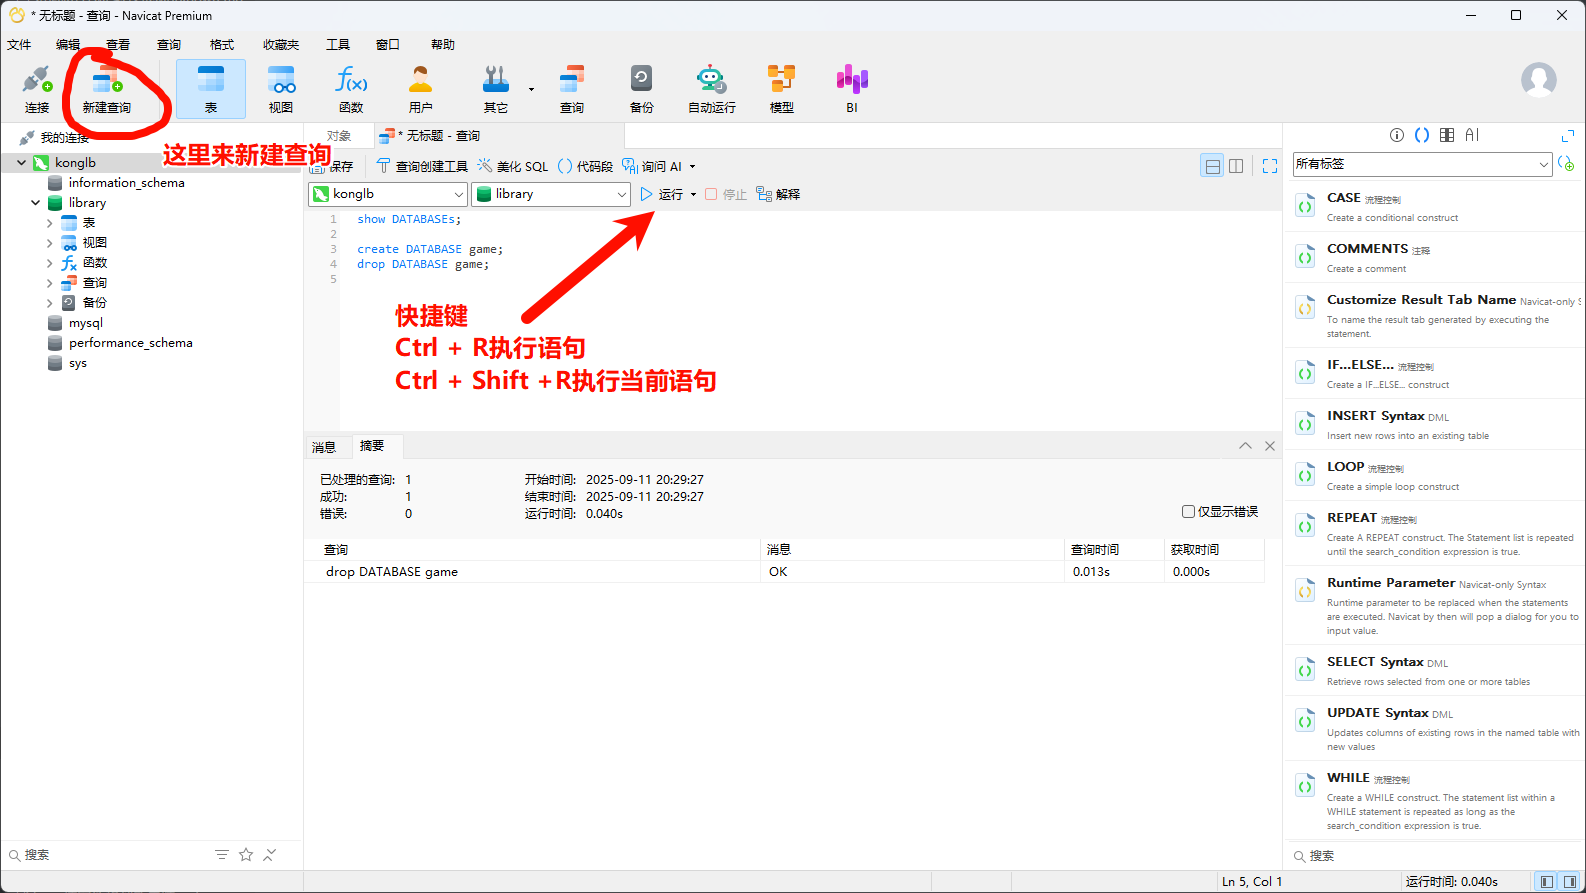Screen dimensions: 1586x893
Task: Click the User (用户) toolbar icon
Action: click(x=421, y=88)
